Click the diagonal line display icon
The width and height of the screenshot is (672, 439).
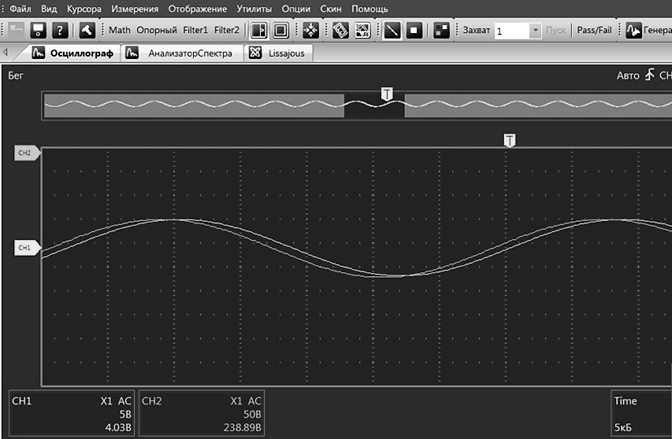392,30
